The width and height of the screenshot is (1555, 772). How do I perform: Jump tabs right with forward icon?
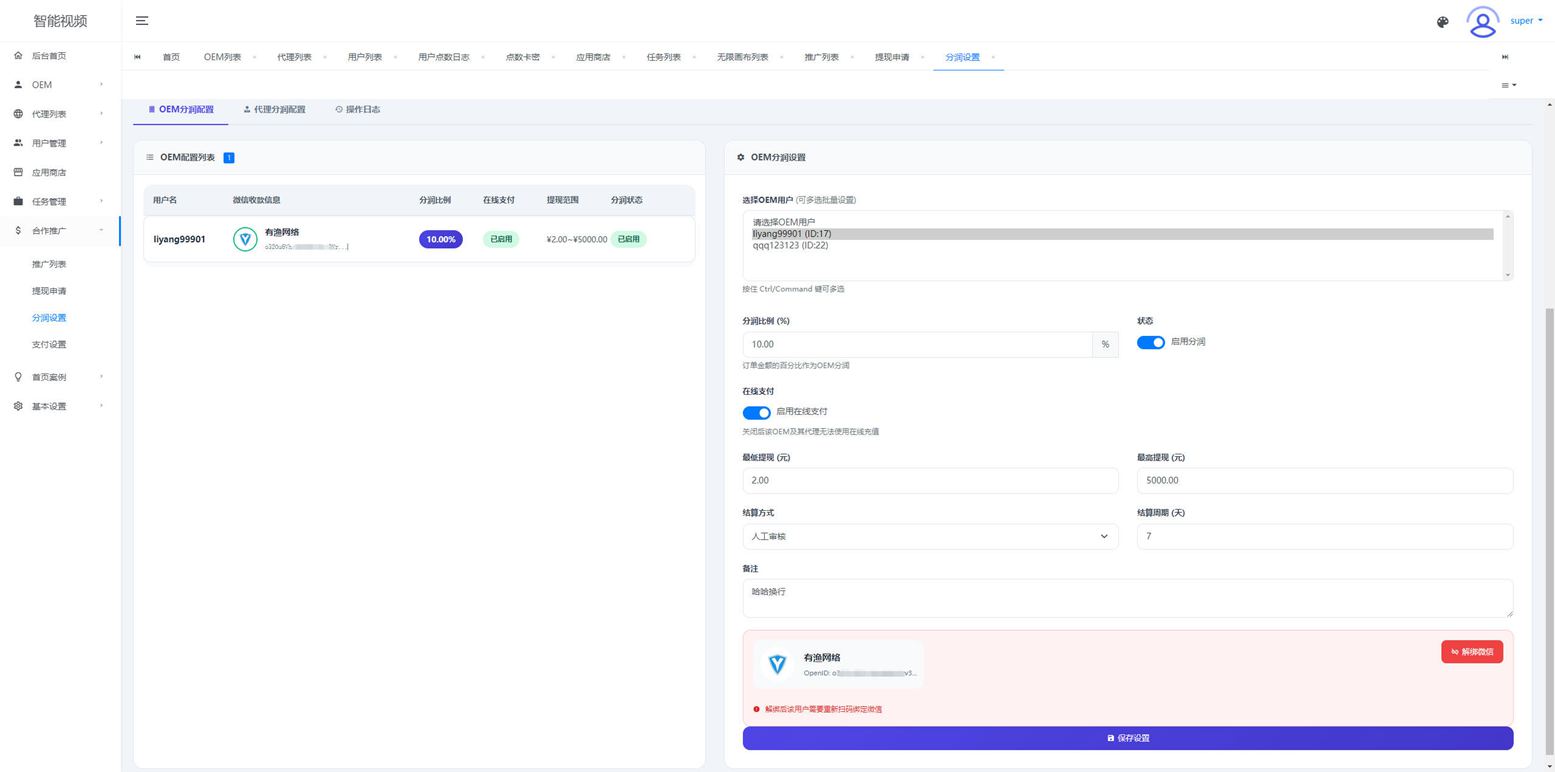pyautogui.click(x=1505, y=57)
